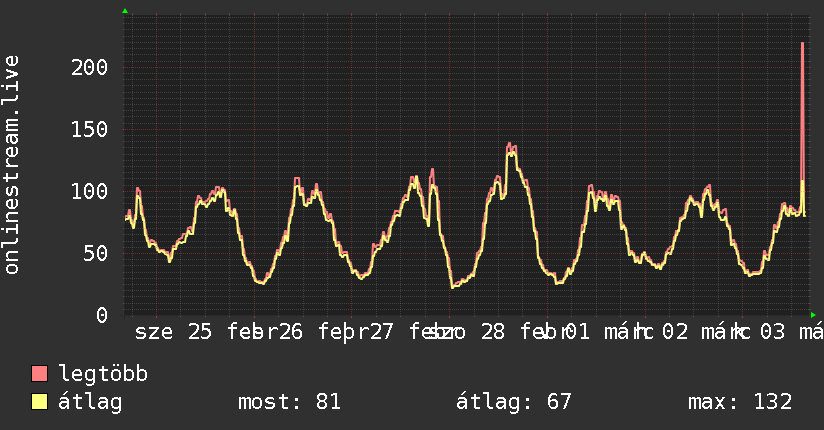Click the green arrow atop the y-axis
The image size is (824, 430).
point(125,11)
